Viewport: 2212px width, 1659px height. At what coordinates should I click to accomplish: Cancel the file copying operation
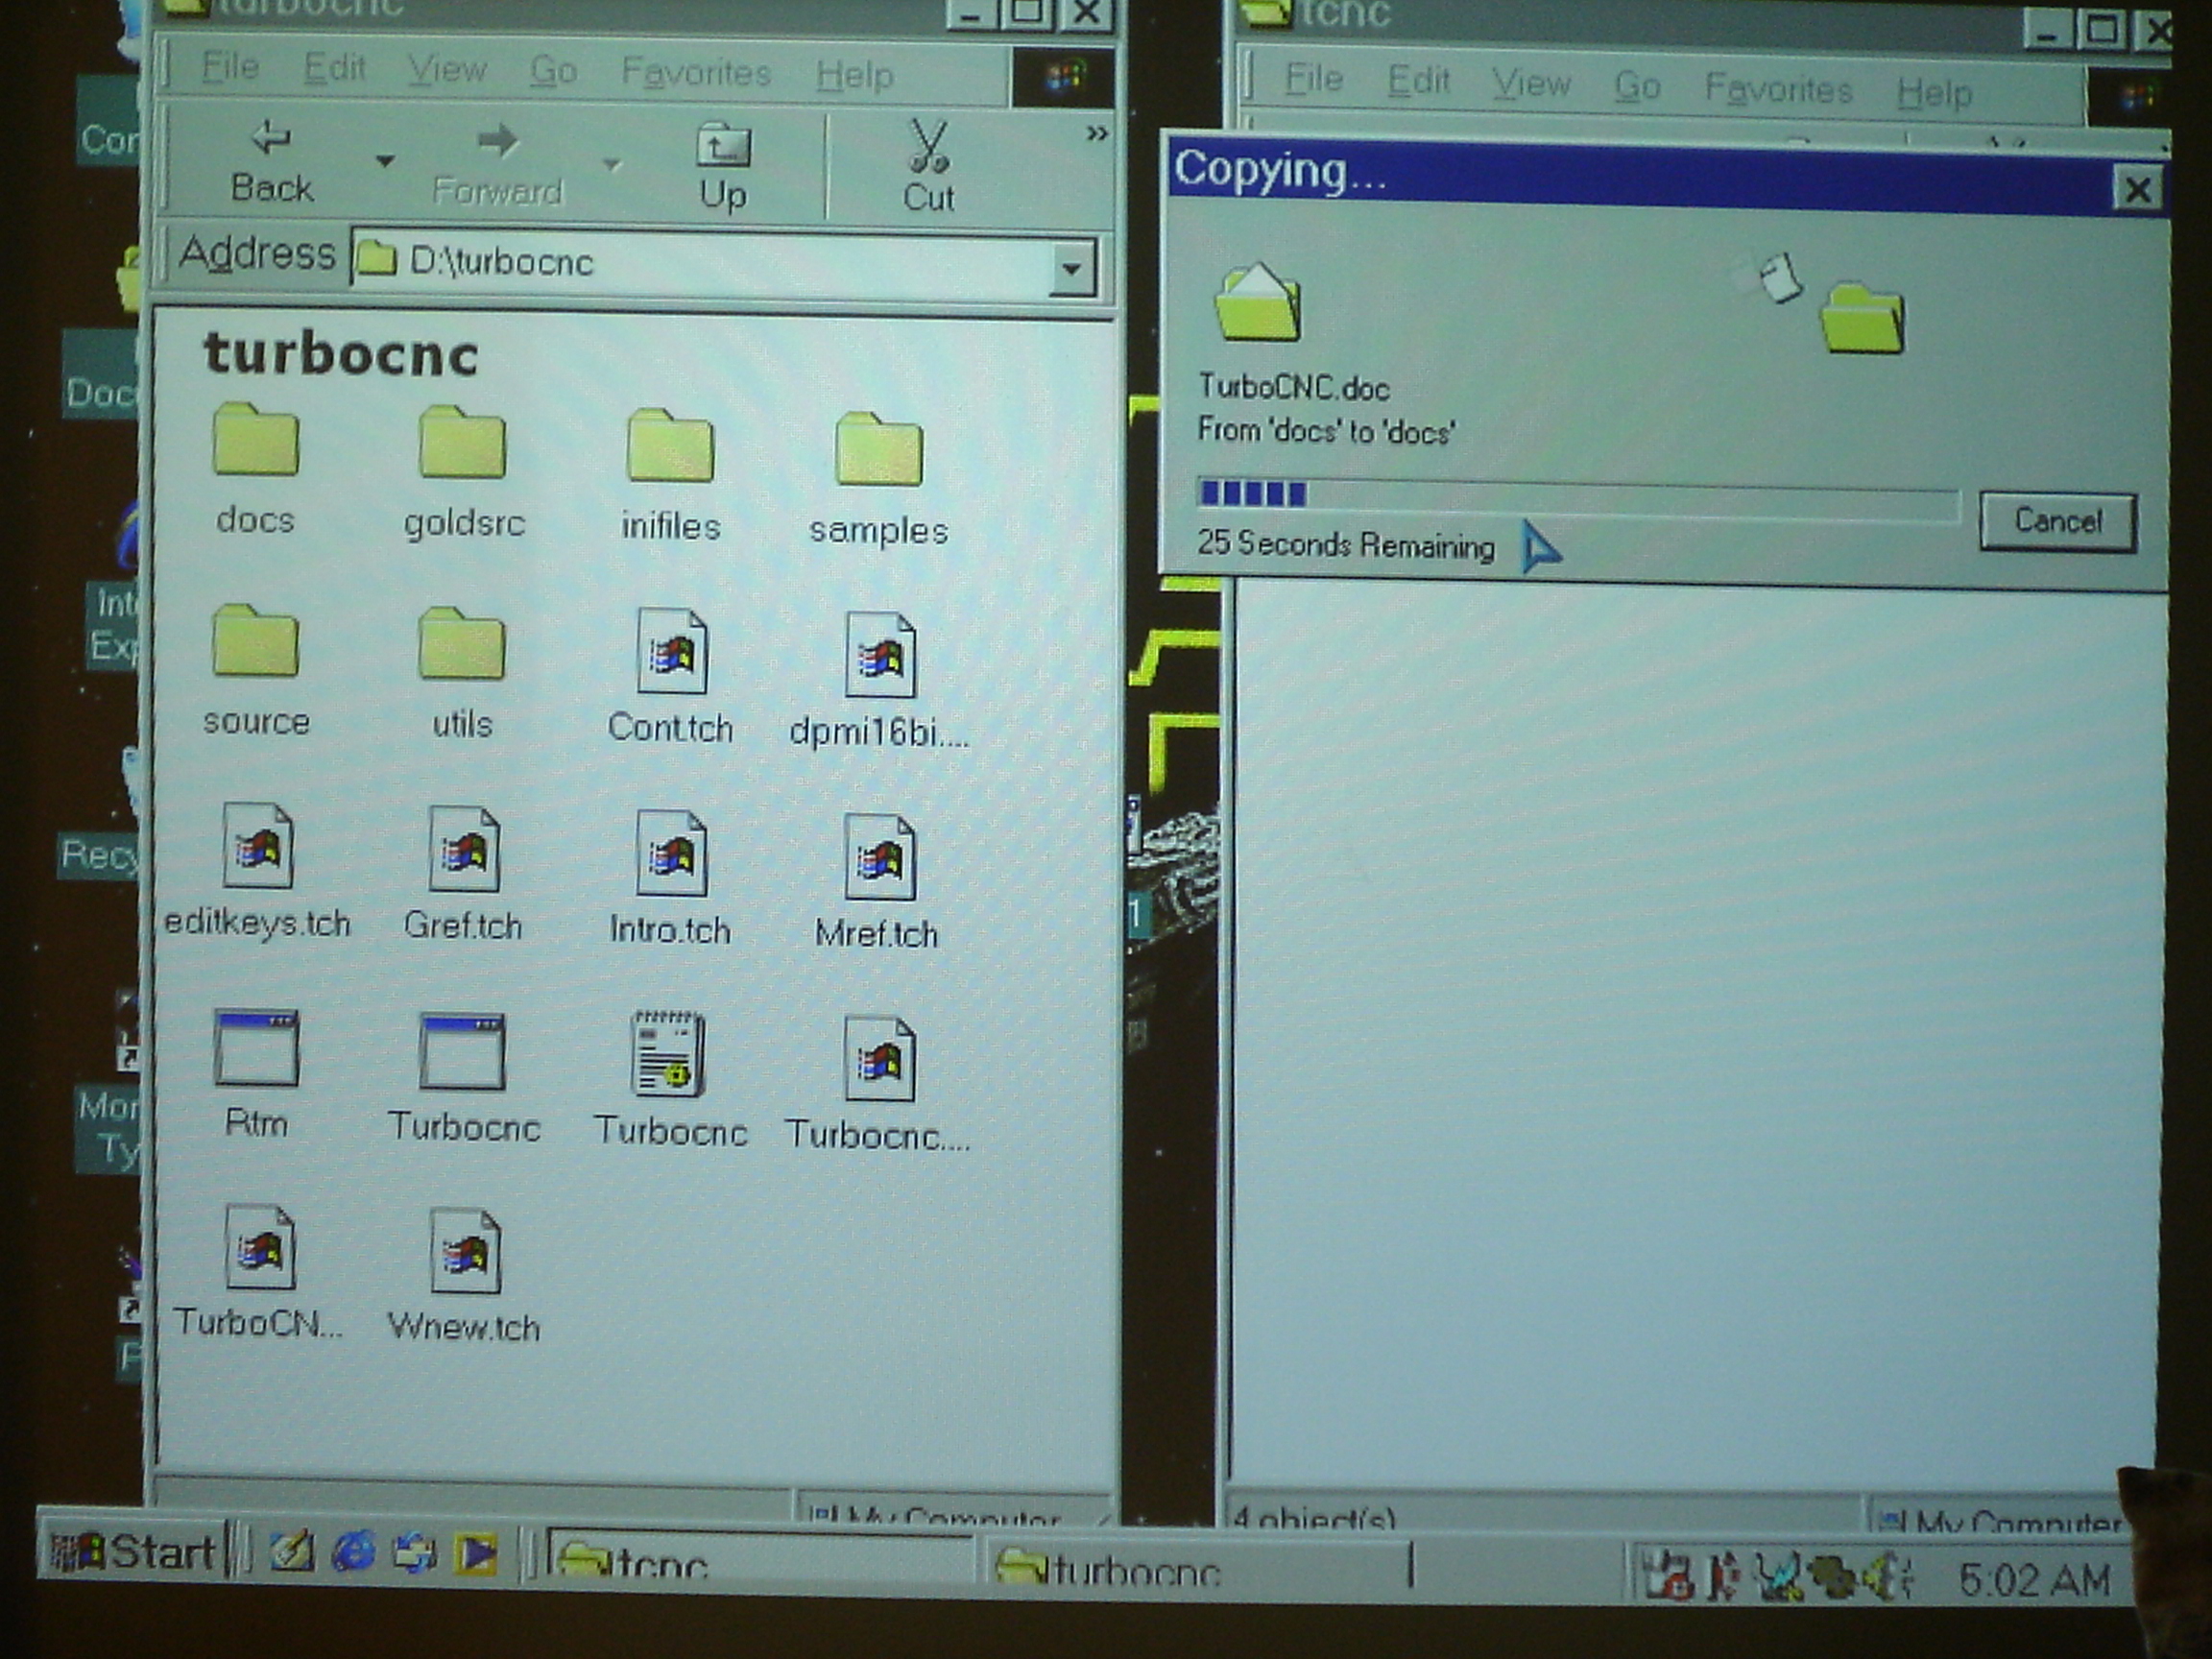coord(2057,522)
